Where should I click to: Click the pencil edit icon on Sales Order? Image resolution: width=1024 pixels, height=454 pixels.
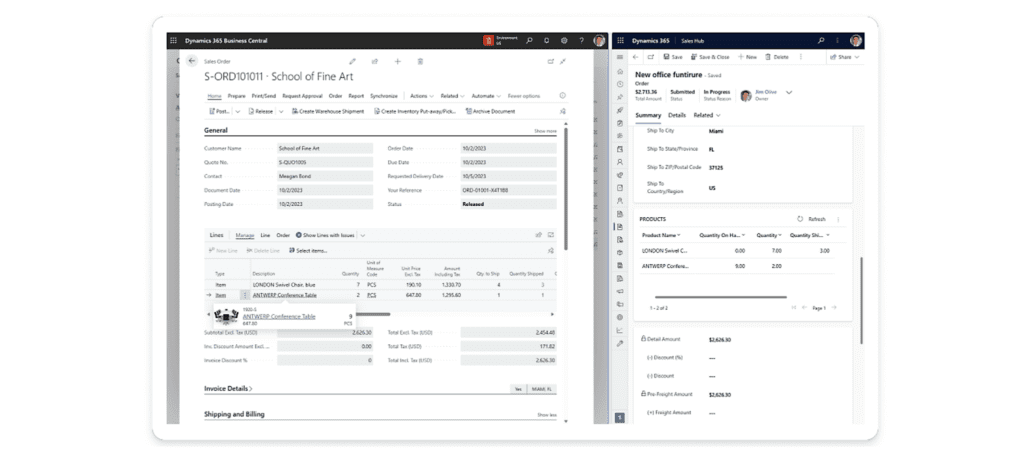click(352, 61)
